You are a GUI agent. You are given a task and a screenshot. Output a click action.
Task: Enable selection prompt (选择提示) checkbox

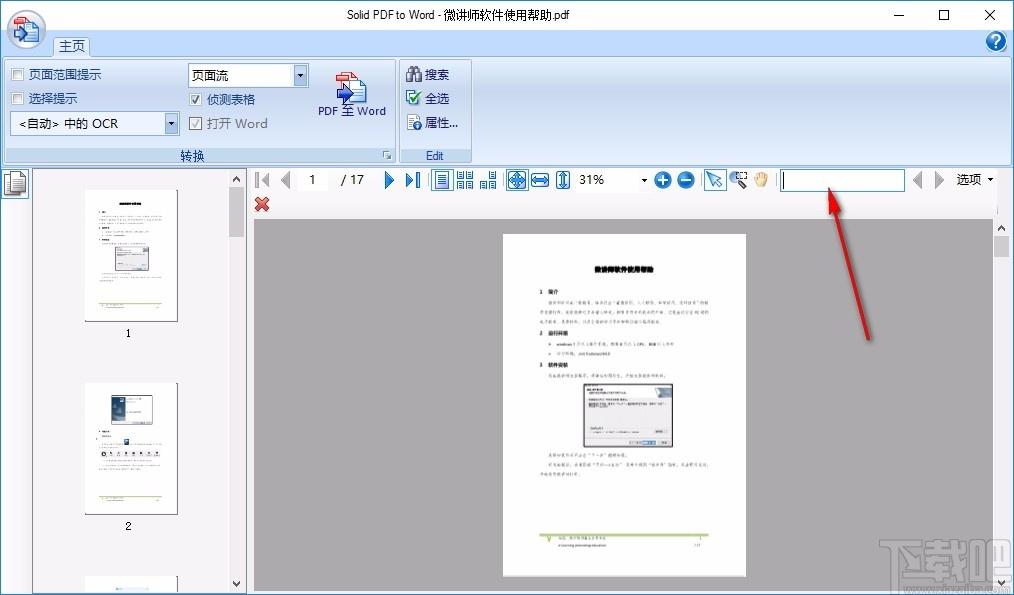[18, 99]
